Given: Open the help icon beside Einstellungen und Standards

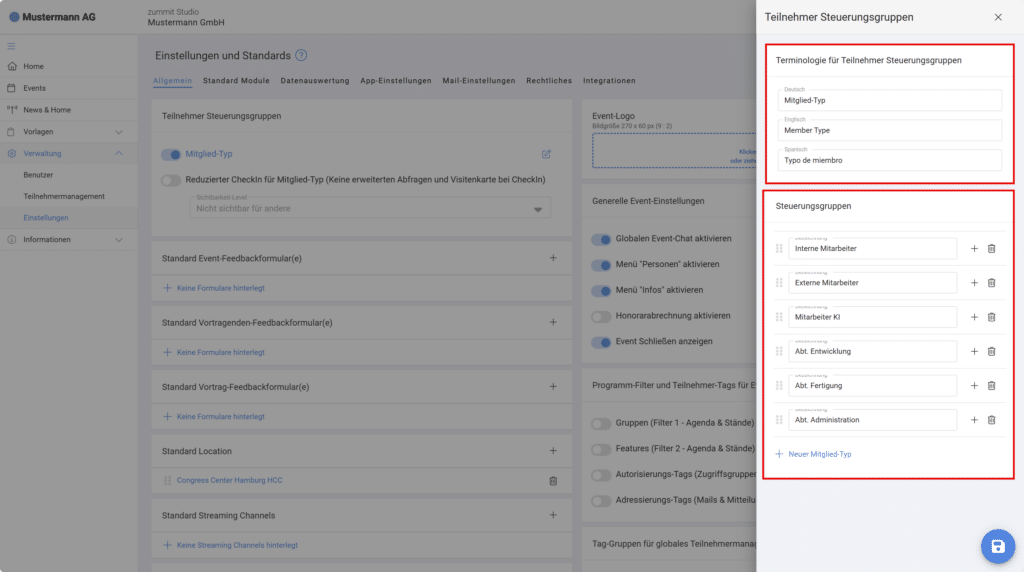Looking at the screenshot, I should pos(301,56).
